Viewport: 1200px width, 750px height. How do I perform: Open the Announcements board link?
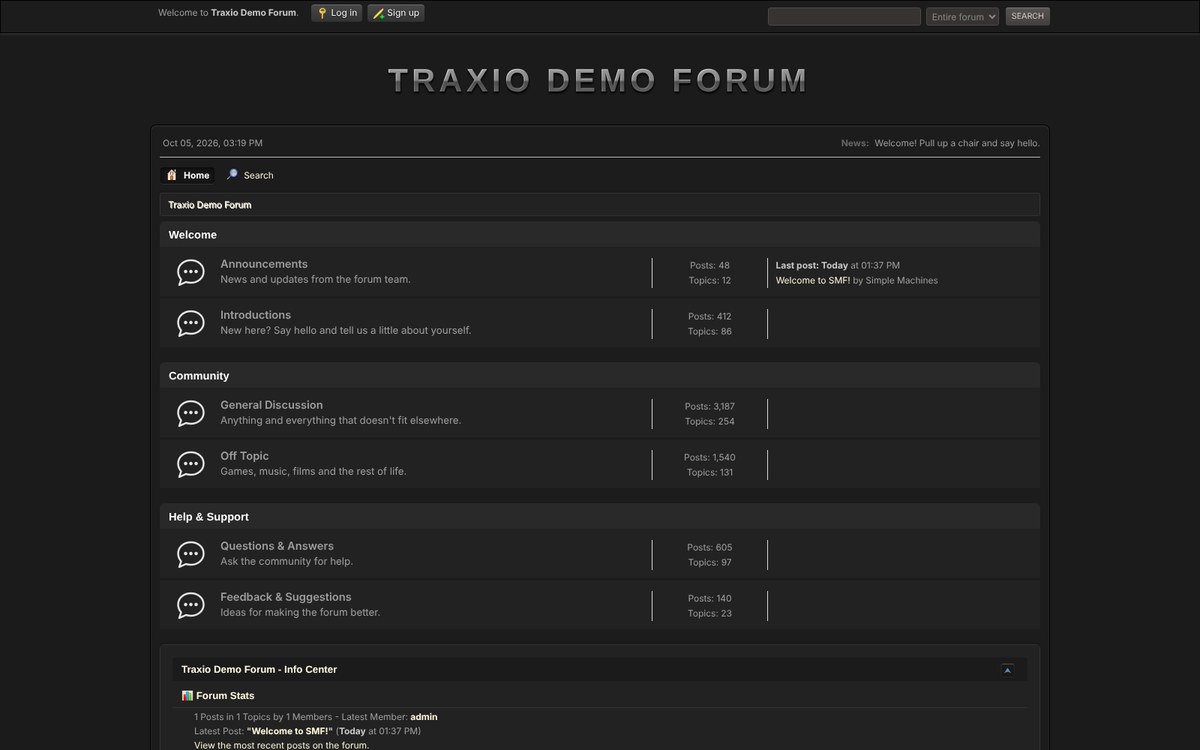click(264, 264)
